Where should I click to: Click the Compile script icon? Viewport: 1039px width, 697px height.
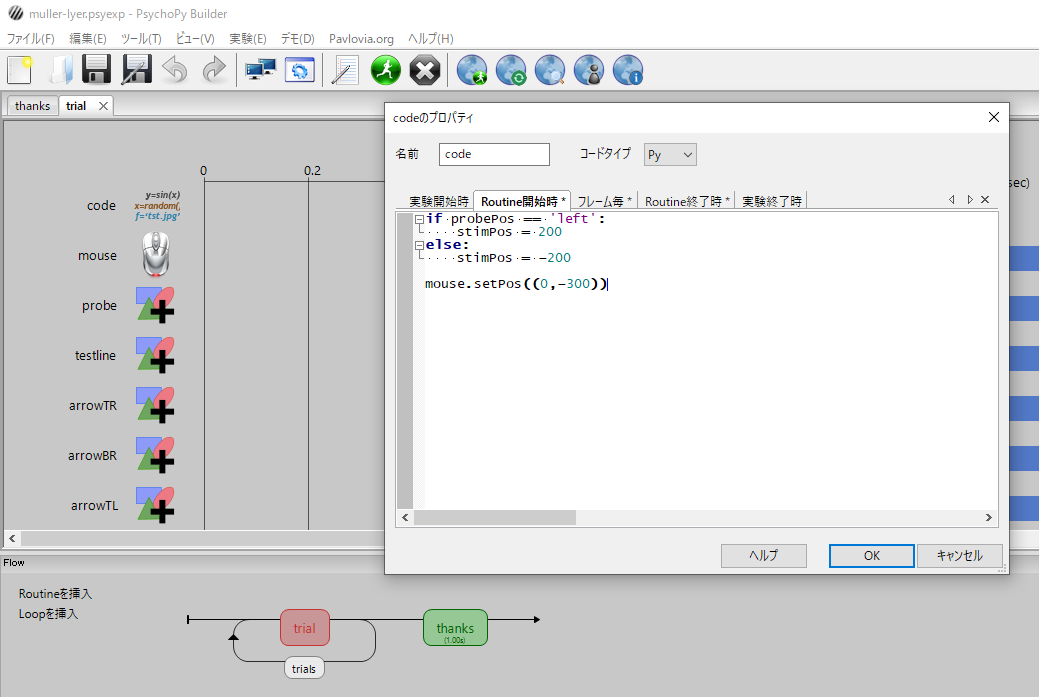pyautogui.click(x=345, y=70)
